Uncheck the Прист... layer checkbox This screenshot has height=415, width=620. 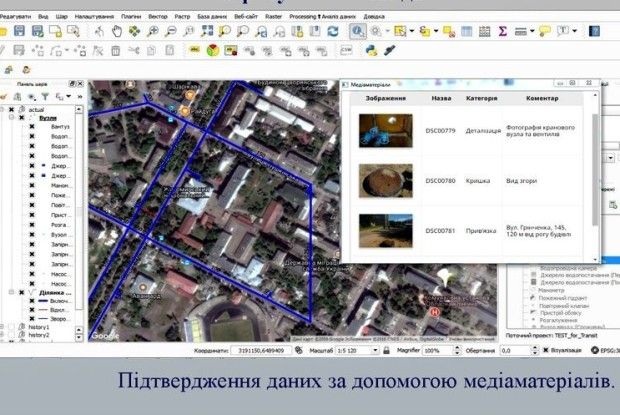[32, 215]
